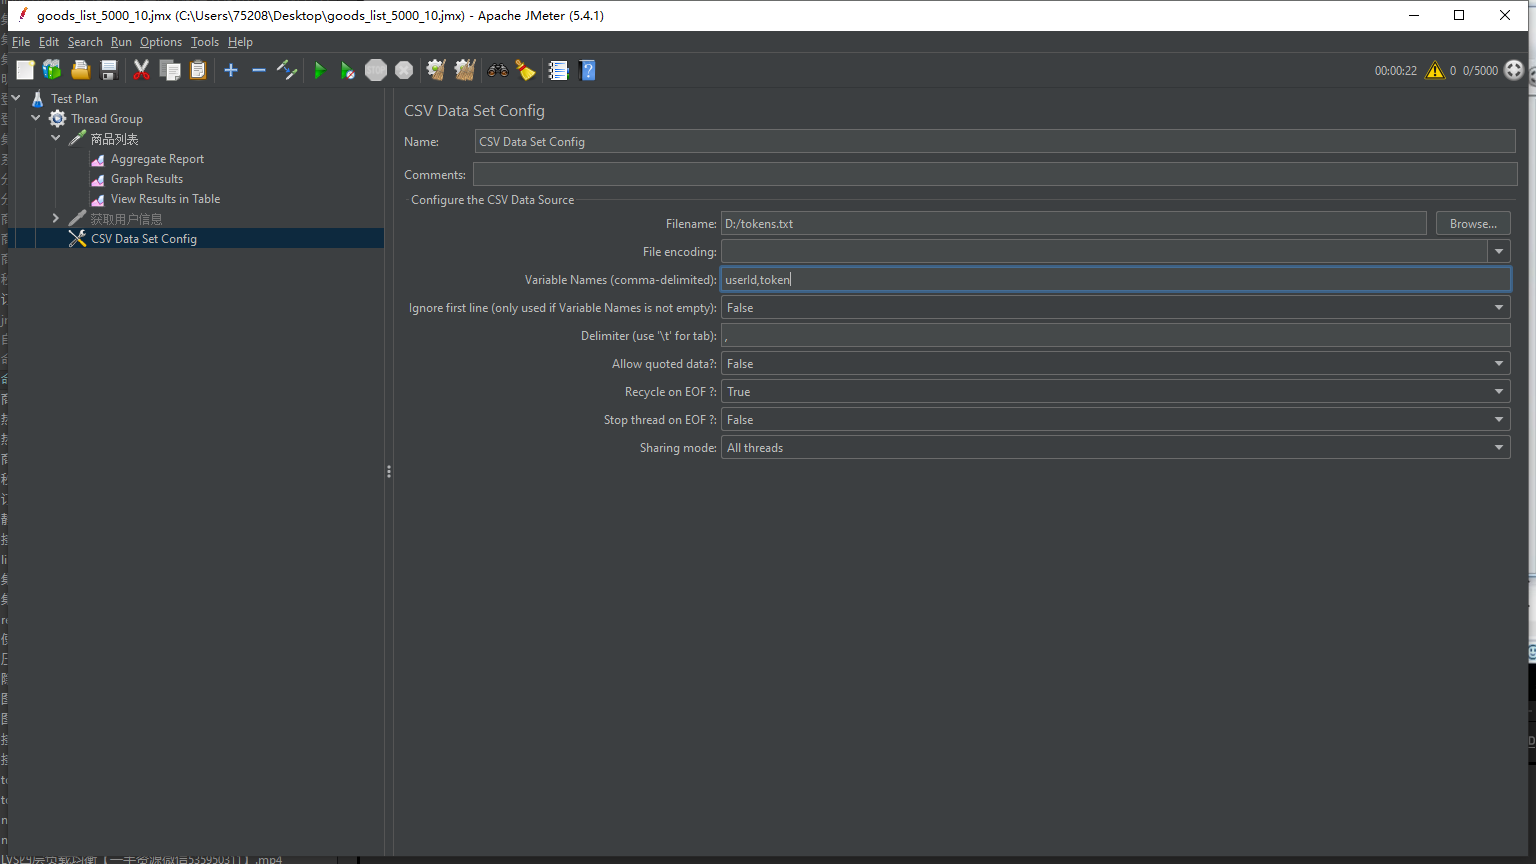Click the Shutdown icon
1536x864 pixels.
404,70
